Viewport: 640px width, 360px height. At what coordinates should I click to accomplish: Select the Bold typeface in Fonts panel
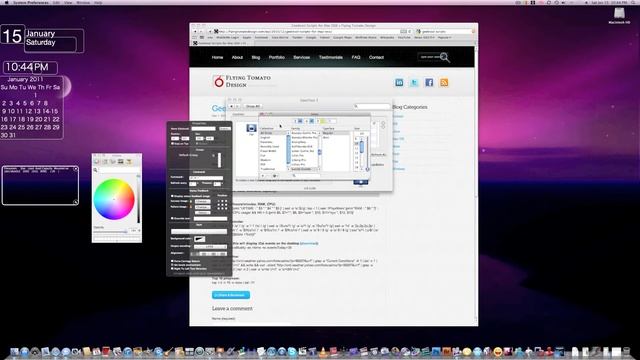point(326,138)
